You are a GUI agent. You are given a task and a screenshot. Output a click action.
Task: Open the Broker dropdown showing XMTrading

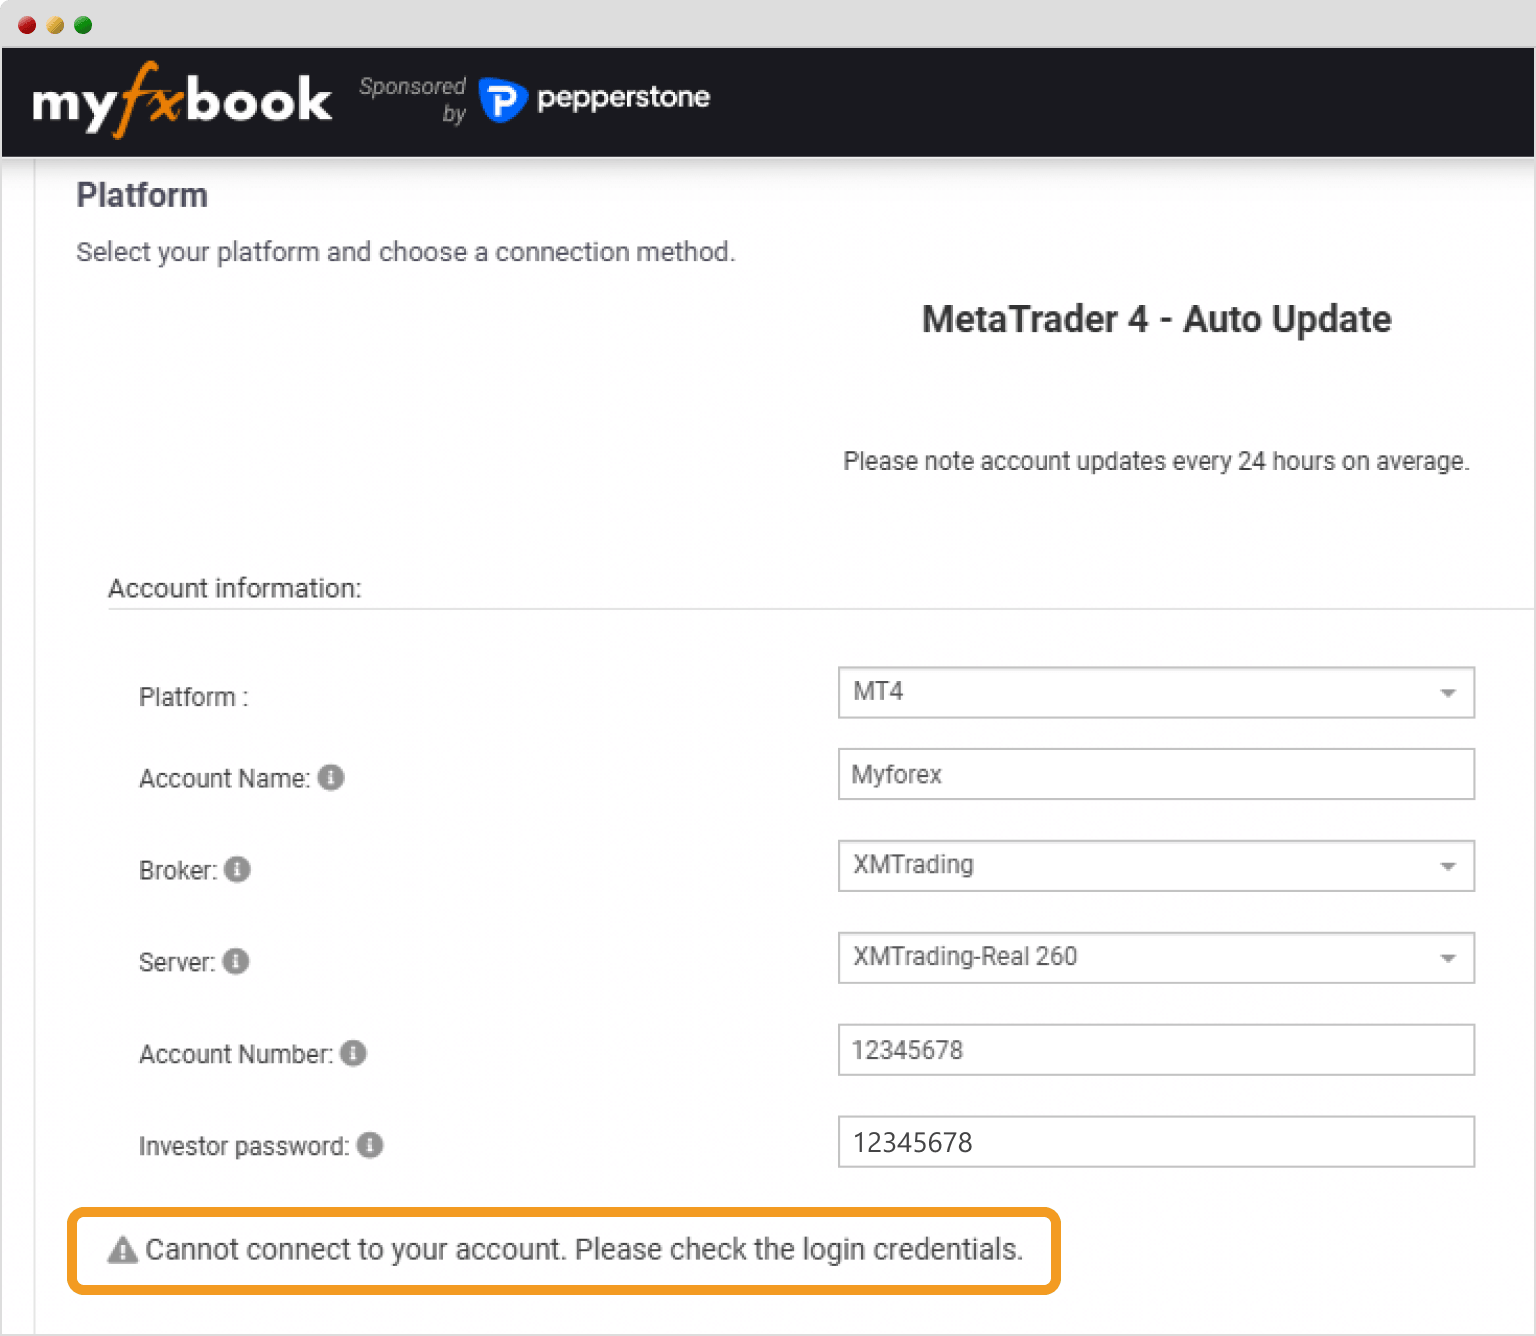[x=1156, y=865]
